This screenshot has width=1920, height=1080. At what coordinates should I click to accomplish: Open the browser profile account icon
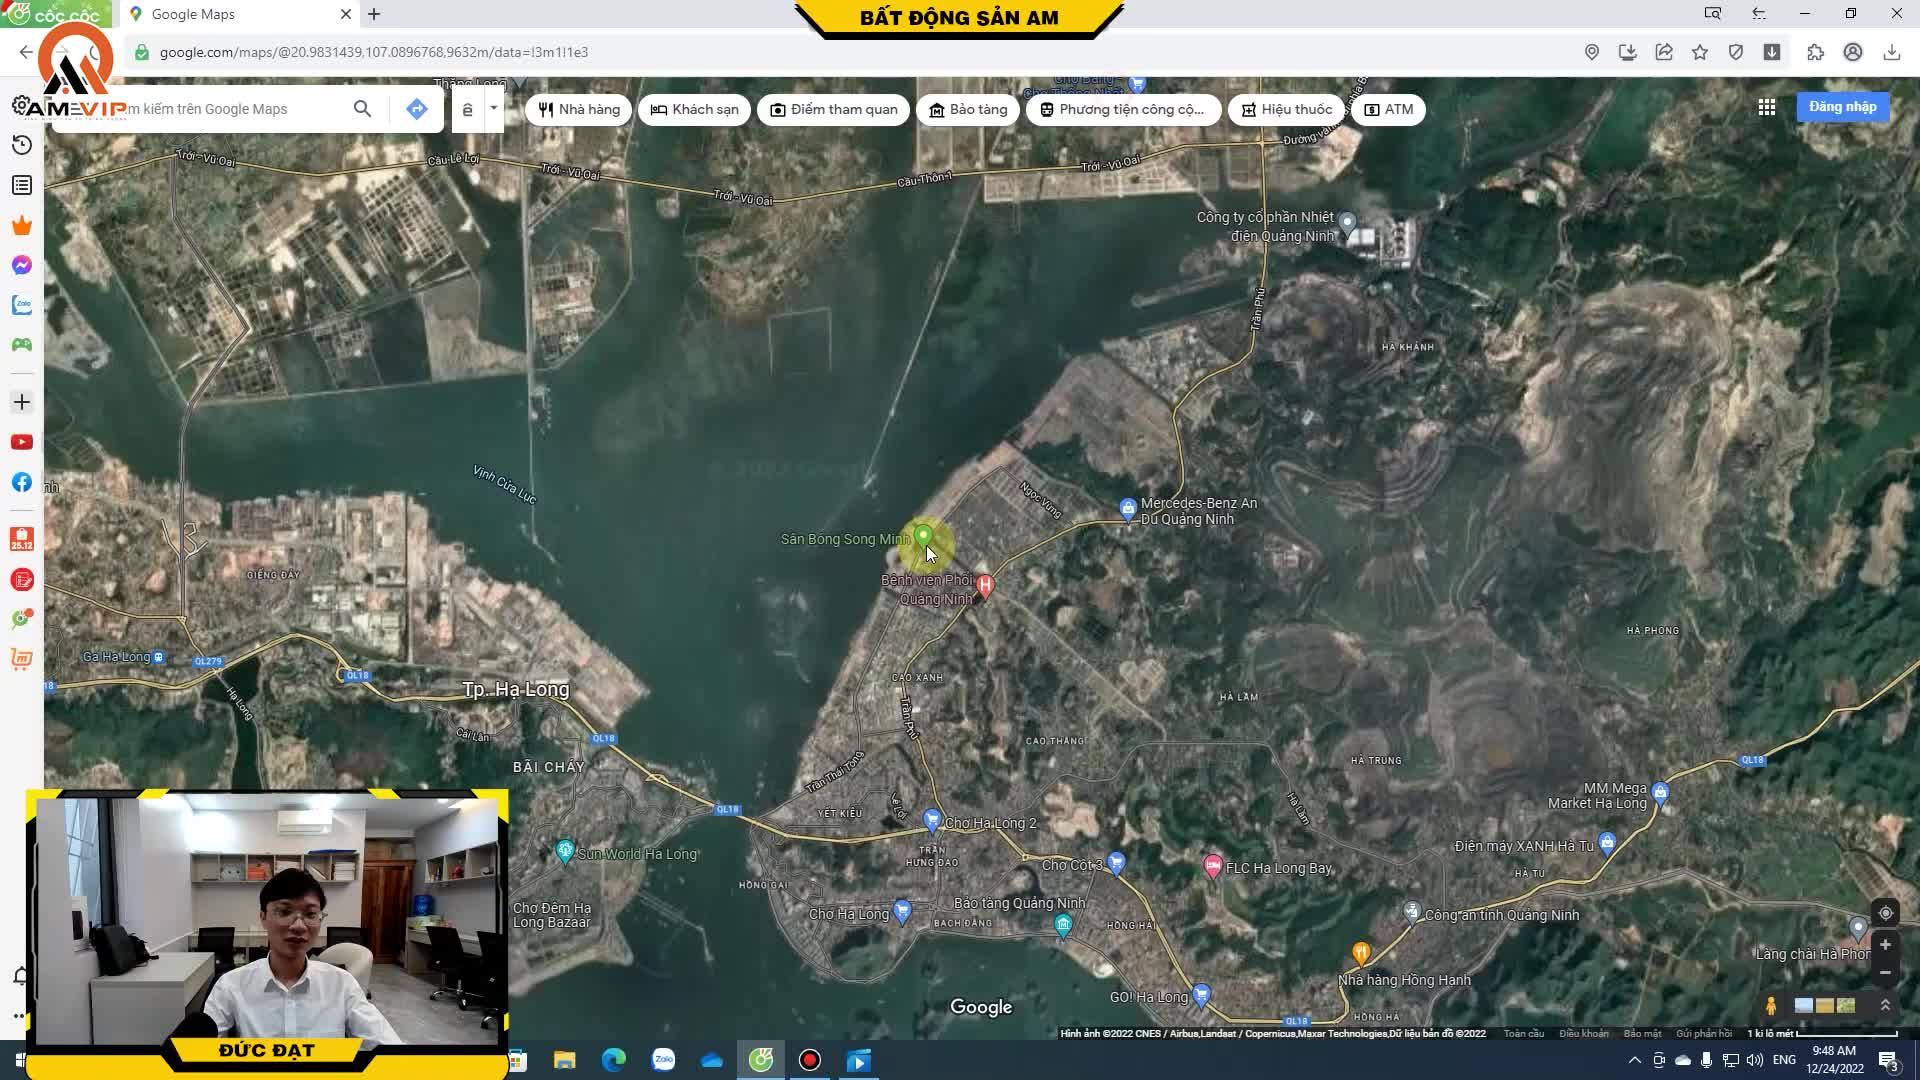tap(1853, 52)
